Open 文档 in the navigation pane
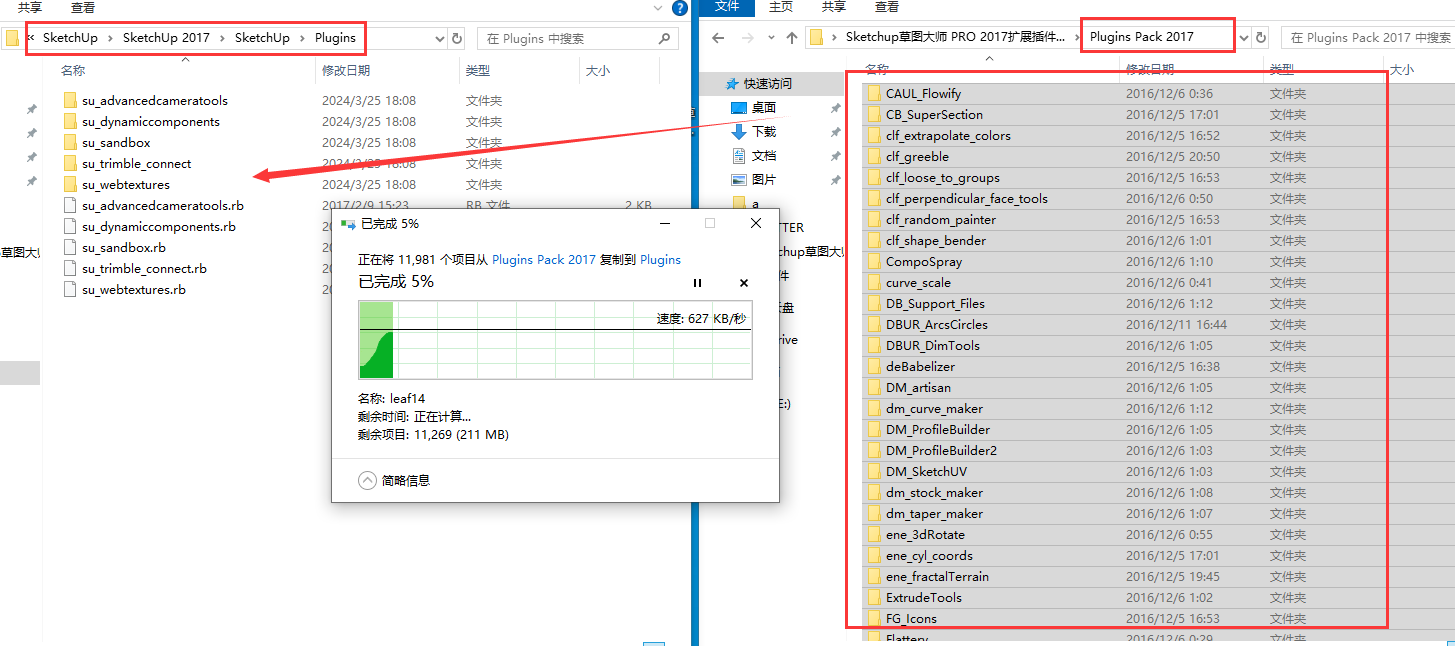This screenshot has height=646, width=1455. coord(764,156)
